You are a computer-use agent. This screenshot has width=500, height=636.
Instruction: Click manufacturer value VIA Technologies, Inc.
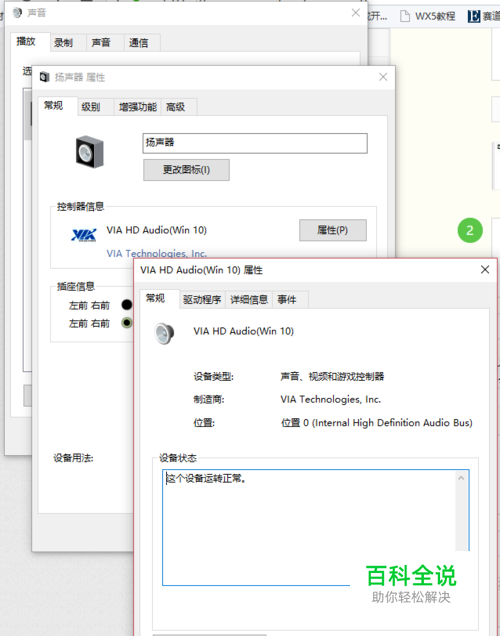330,400
